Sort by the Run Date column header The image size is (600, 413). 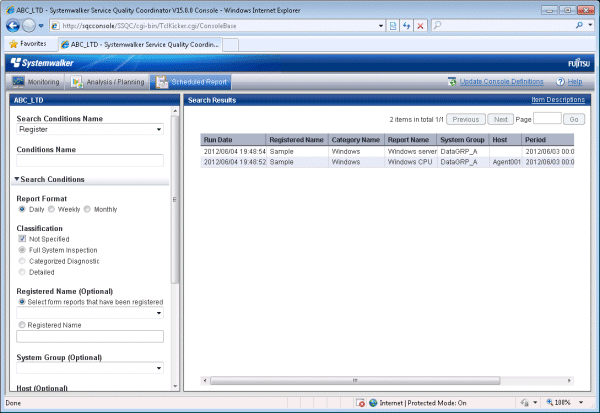click(x=233, y=140)
